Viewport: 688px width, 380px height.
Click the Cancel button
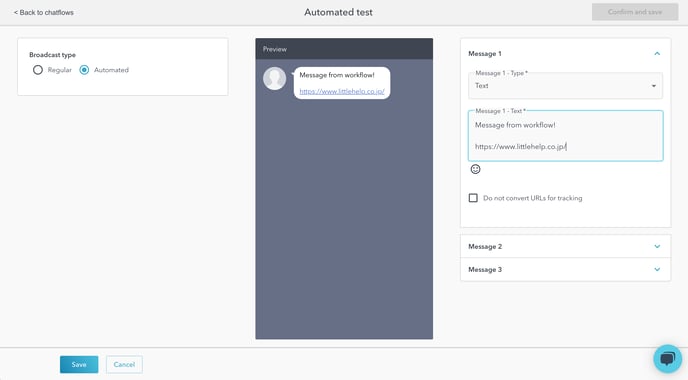click(124, 365)
